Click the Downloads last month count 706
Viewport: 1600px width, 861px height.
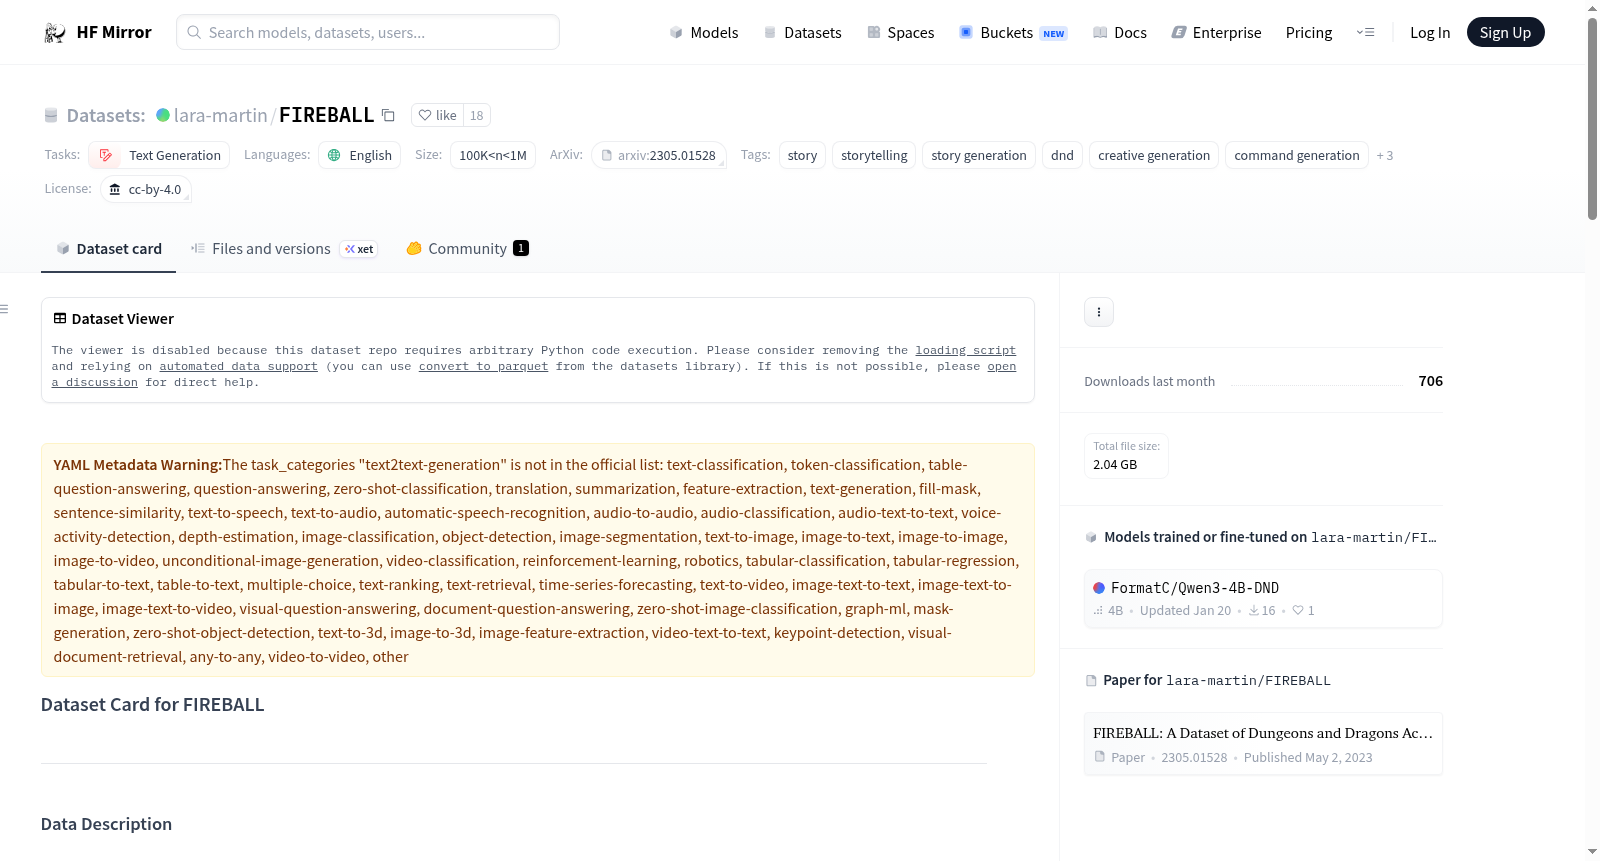coord(1431,381)
